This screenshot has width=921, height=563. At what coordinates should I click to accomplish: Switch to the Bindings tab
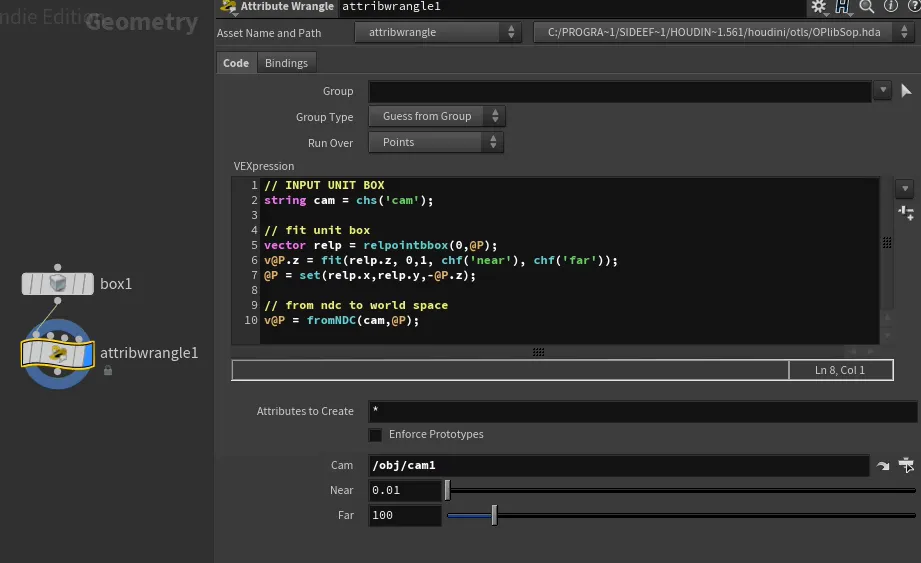coord(286,63)
